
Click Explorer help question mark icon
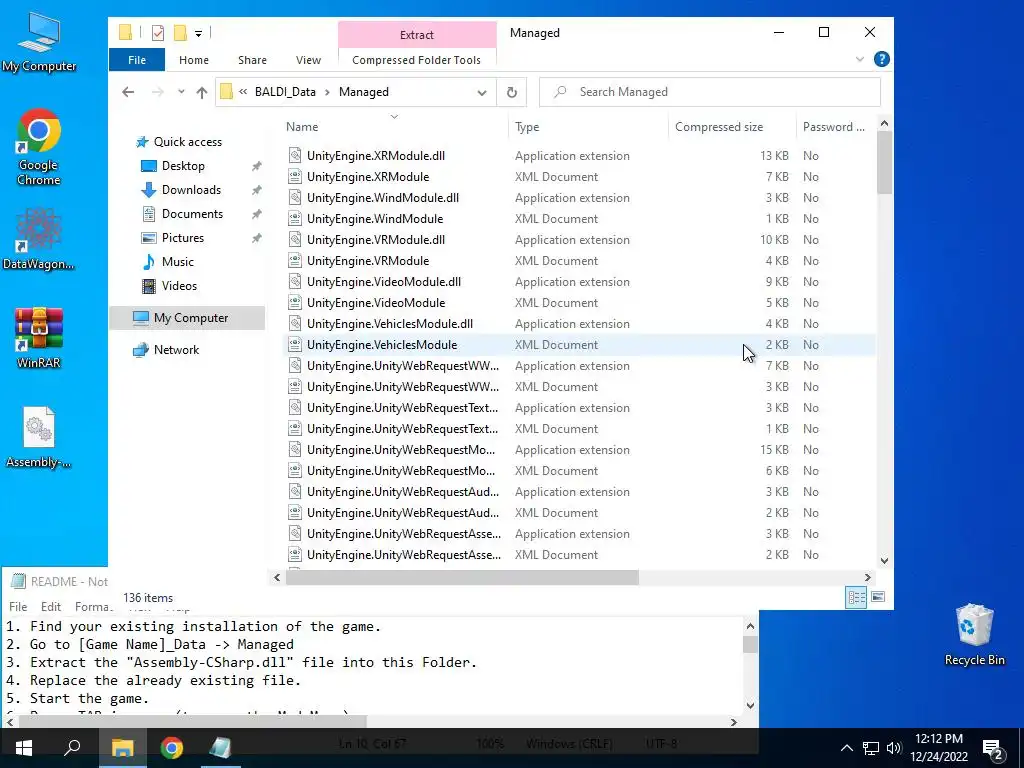click(x=882, y=59)
